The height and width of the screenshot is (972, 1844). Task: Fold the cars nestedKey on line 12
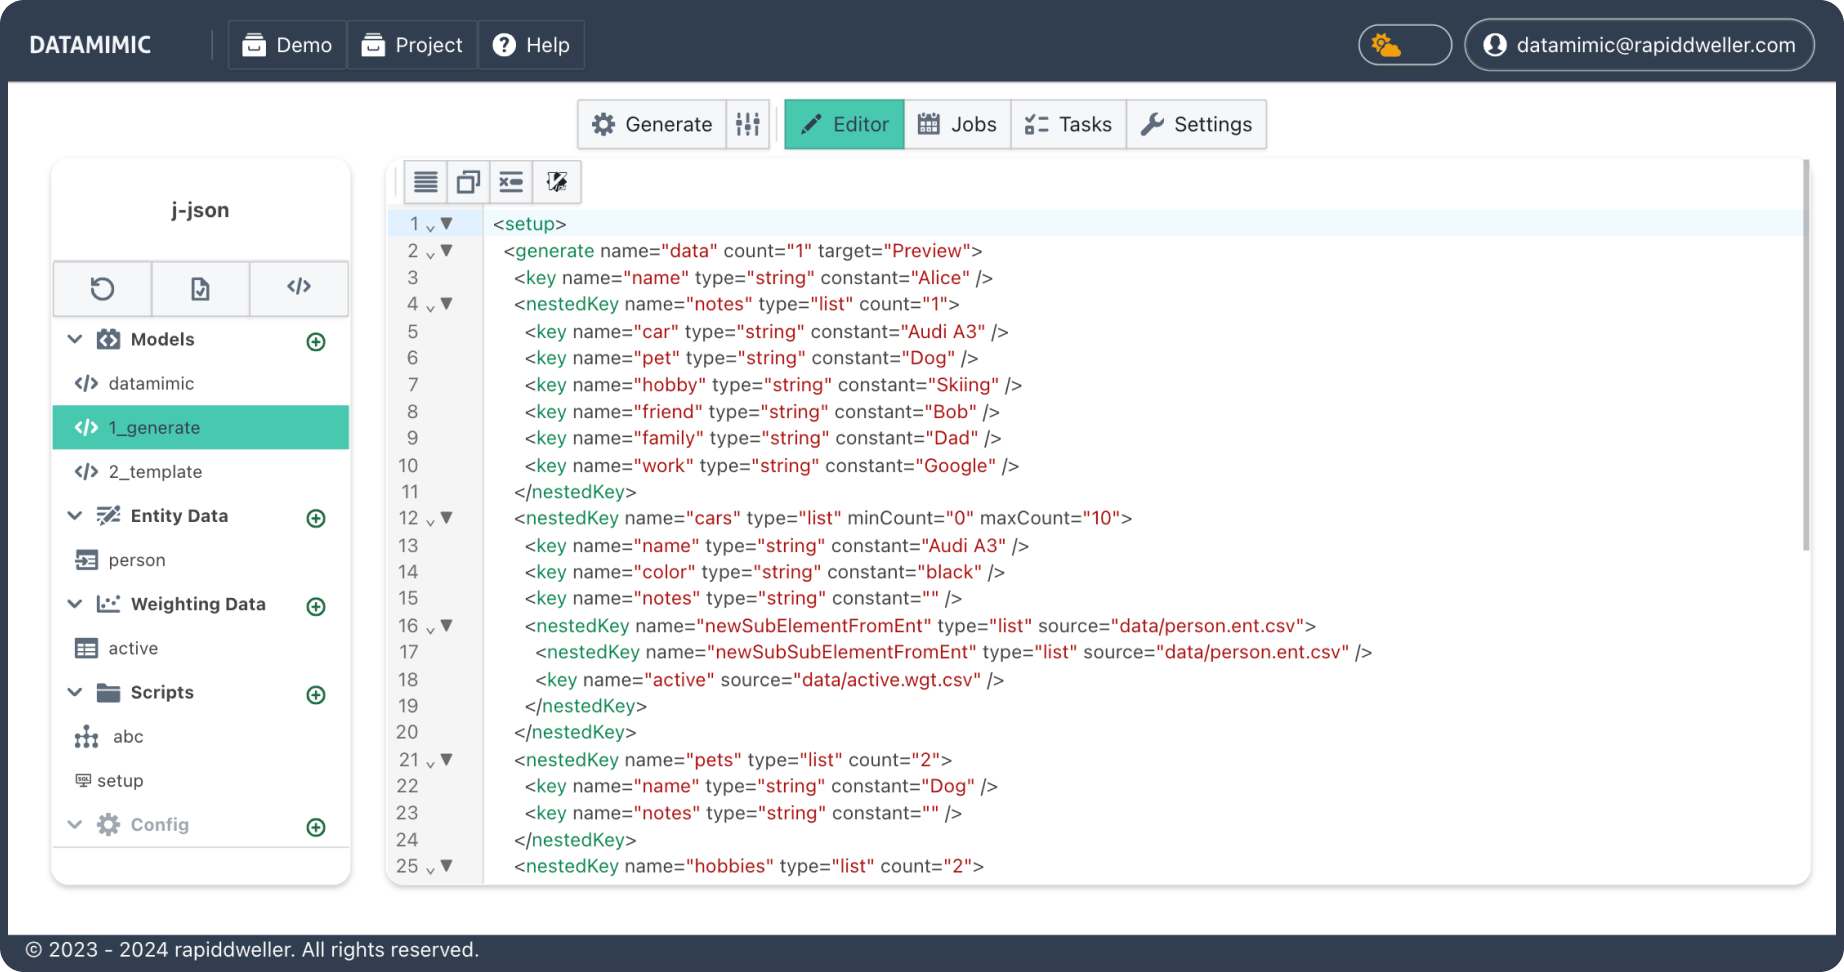[446, 517]
